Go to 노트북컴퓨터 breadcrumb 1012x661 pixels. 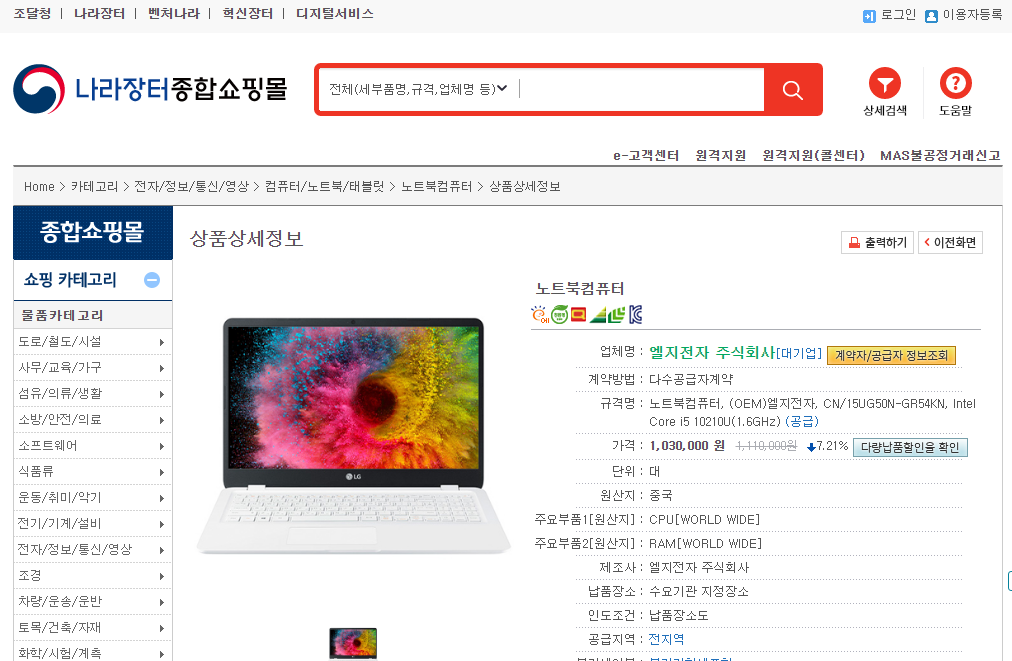coord(436,187)
